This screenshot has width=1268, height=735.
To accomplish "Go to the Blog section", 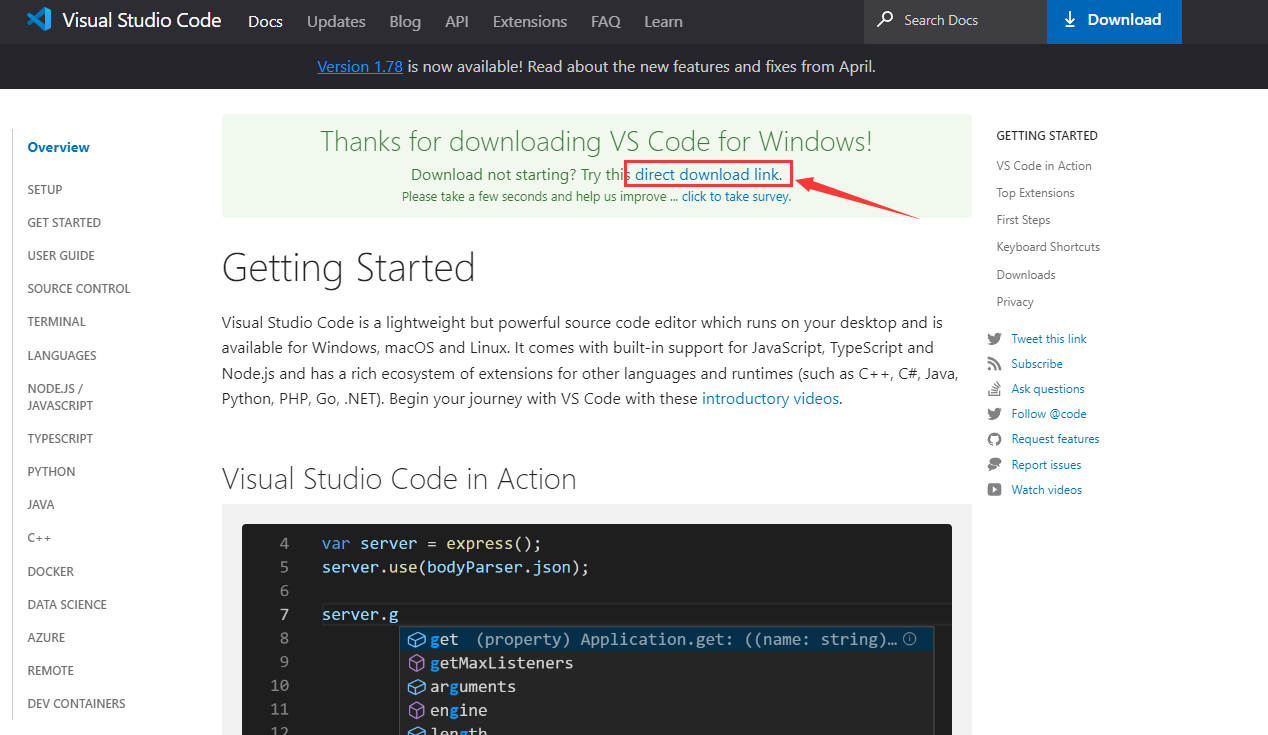I will point(405,21).
